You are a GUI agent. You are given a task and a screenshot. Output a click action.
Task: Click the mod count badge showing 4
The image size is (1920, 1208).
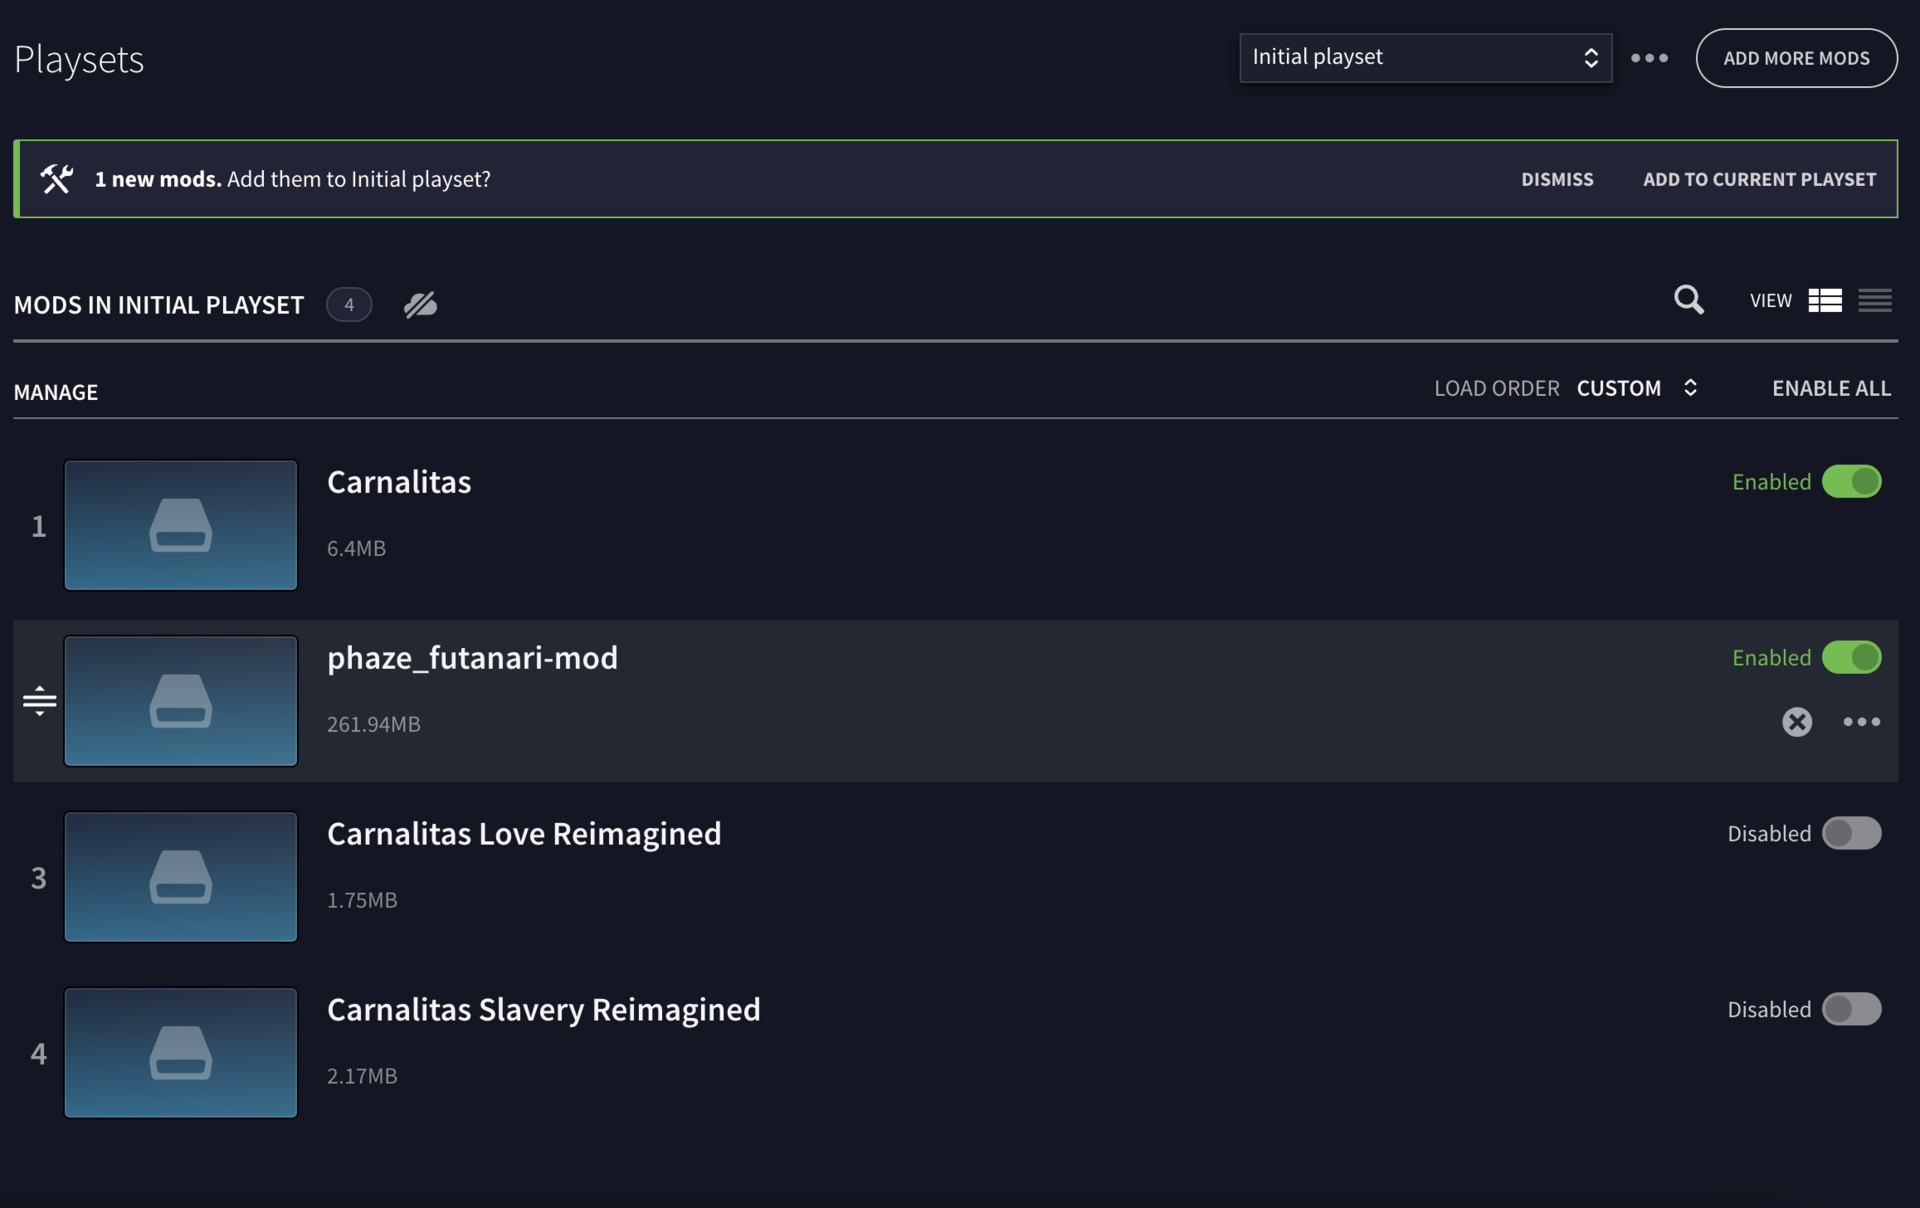click(x=349, y=305)
